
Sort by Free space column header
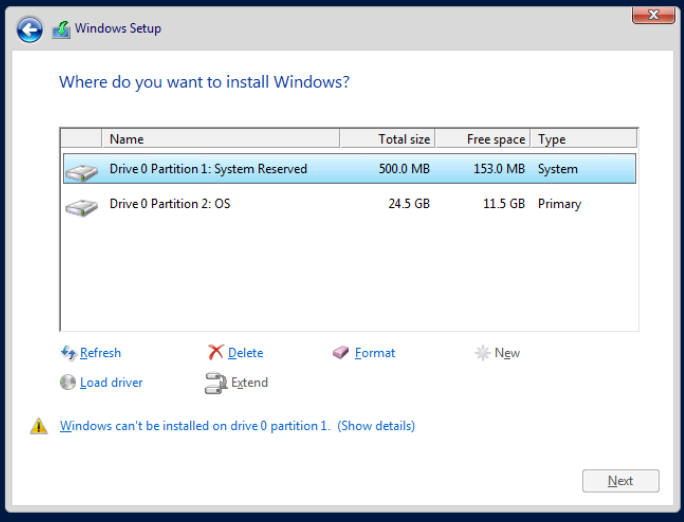pos(483,139)
